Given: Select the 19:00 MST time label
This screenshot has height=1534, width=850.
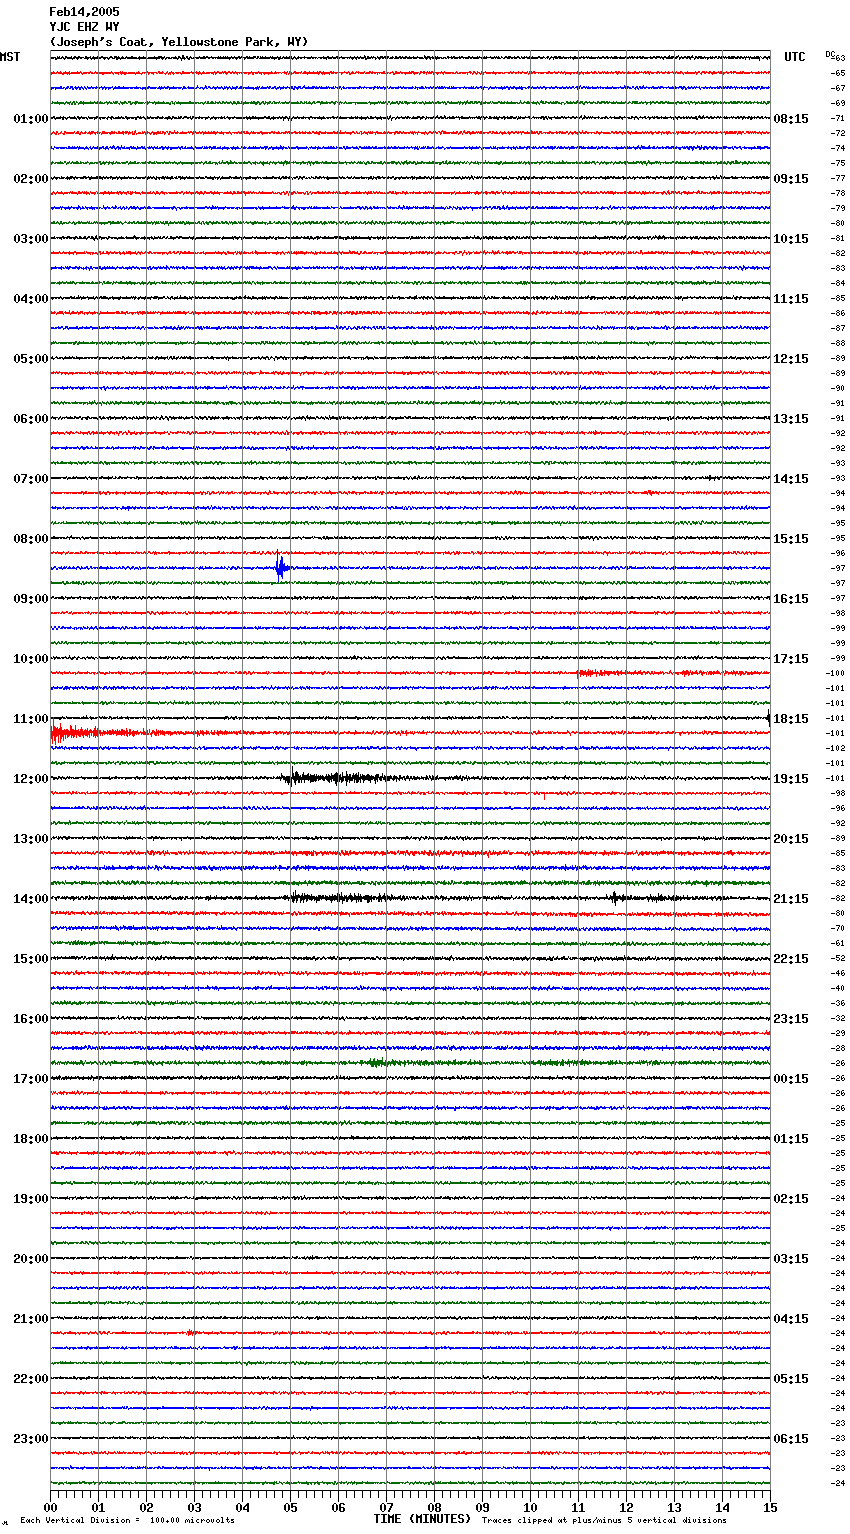Looking at the screenshot, I should point(31,1199).
